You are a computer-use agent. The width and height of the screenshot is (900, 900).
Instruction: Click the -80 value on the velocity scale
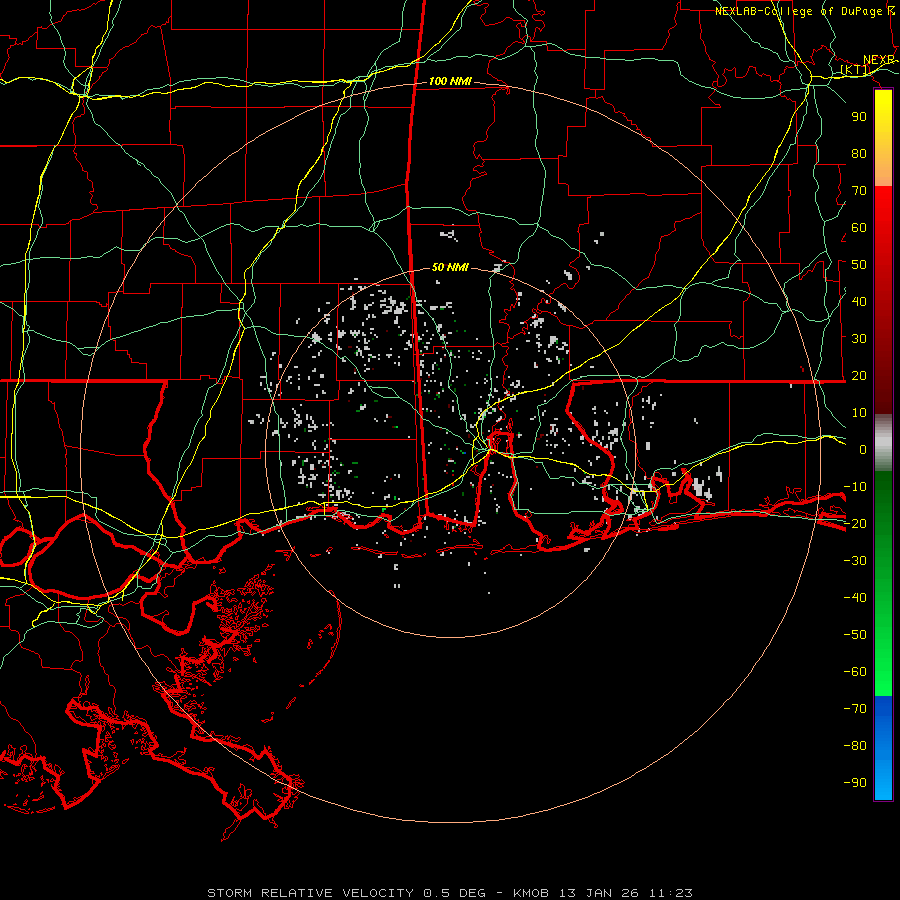[855, 746]
